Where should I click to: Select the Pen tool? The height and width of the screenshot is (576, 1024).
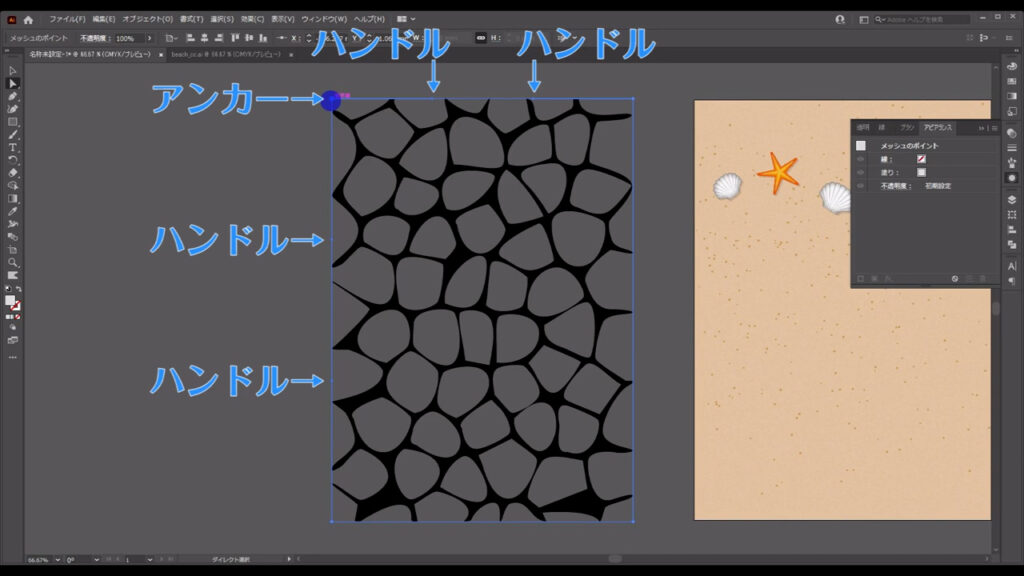coord(12,98)
